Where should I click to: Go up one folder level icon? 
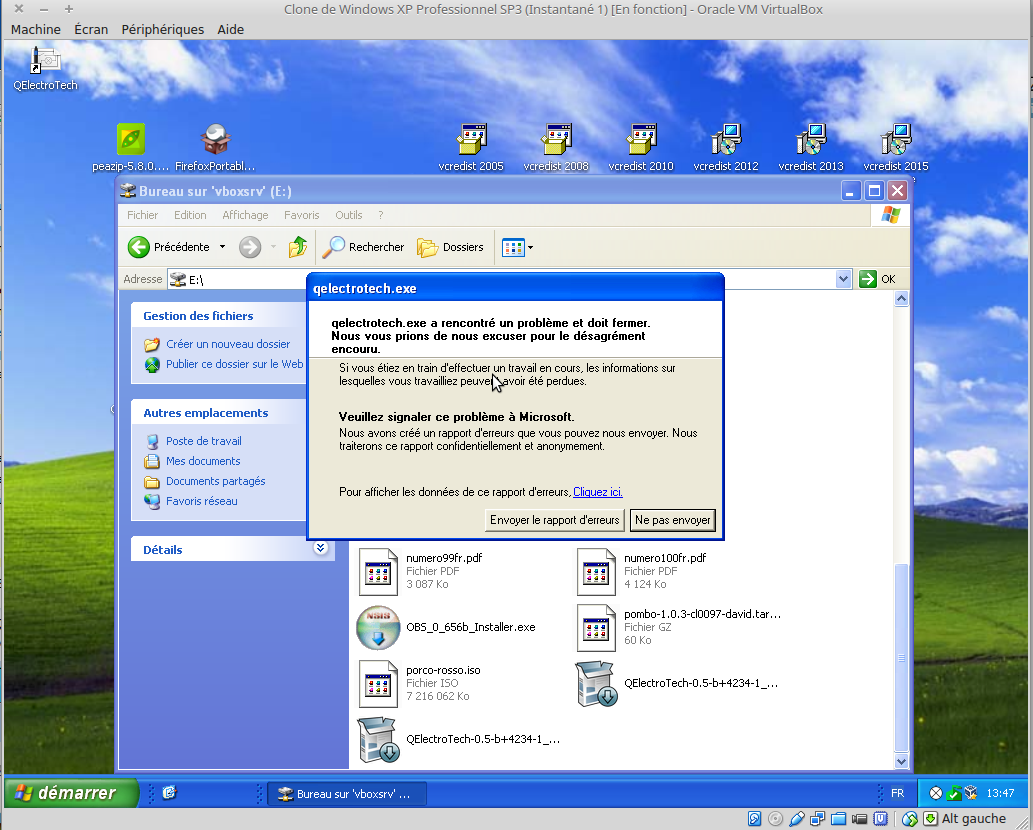(x=297, y=247)
